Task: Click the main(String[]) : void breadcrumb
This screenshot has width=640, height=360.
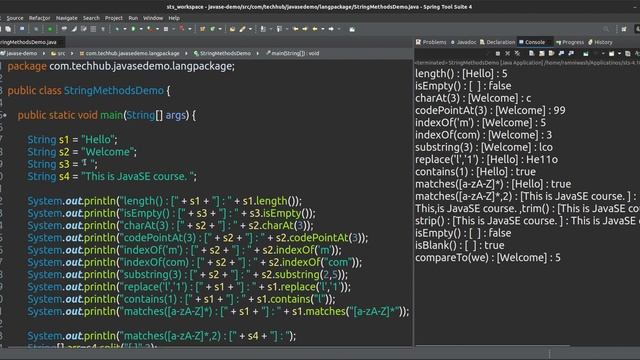Action: (x=293, y=53)
